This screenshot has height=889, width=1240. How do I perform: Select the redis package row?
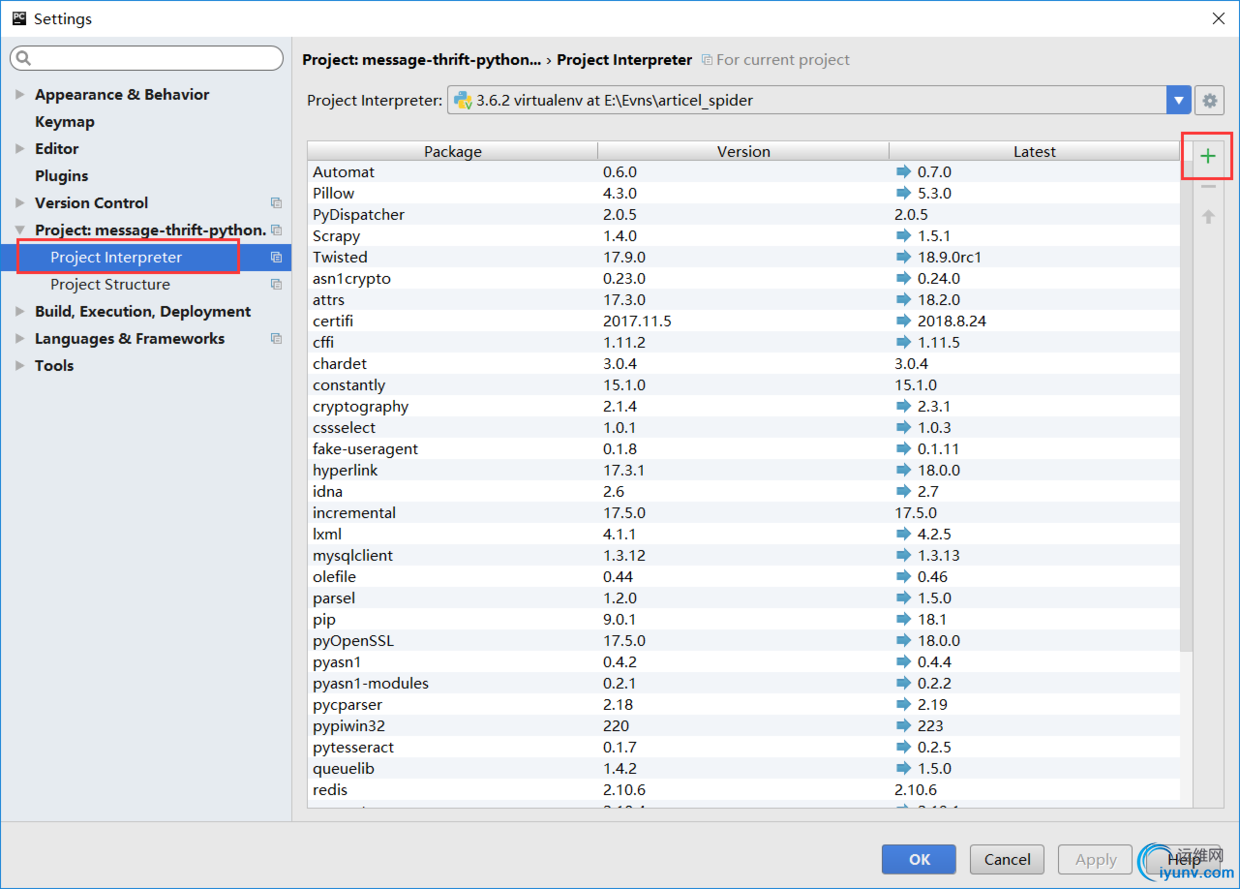(x=744, y=790)
